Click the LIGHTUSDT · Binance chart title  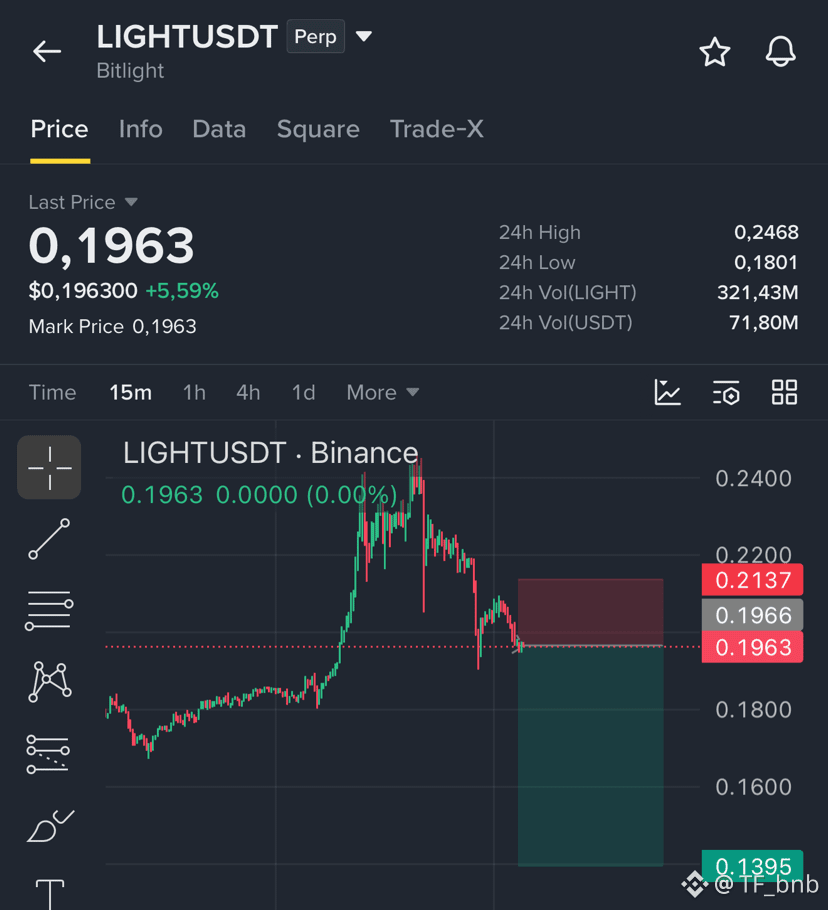point(270,453)
